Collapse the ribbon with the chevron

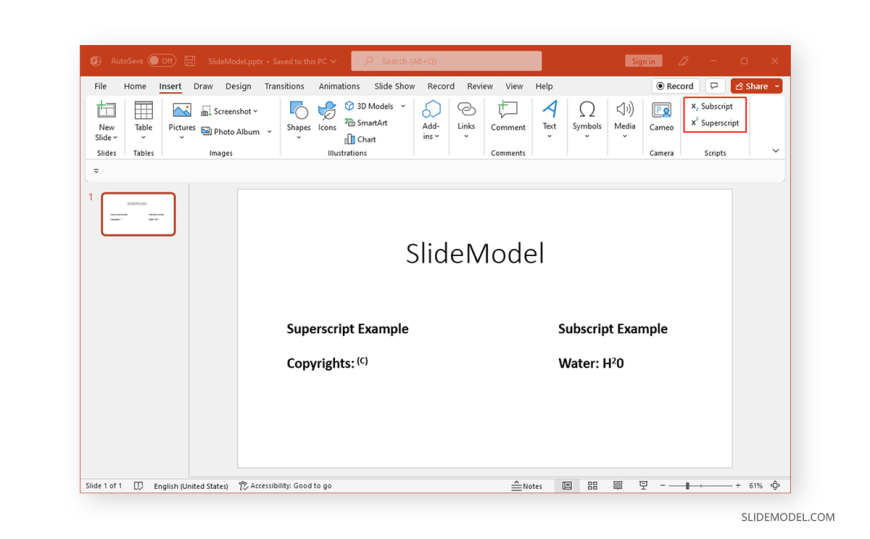coord(776,150)
